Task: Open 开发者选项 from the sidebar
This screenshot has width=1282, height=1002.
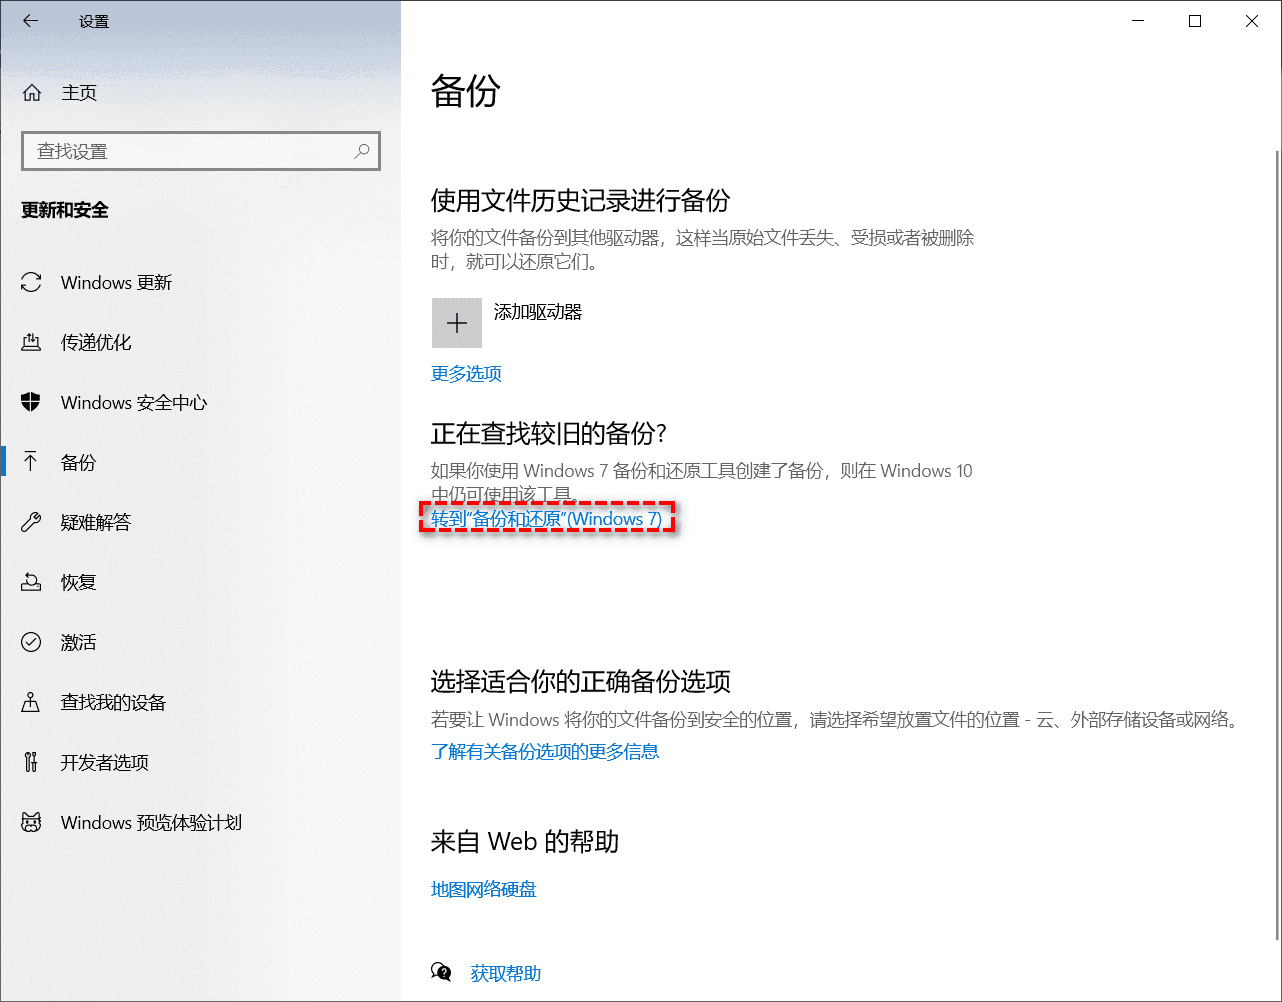Action: (x=104, y=763)
